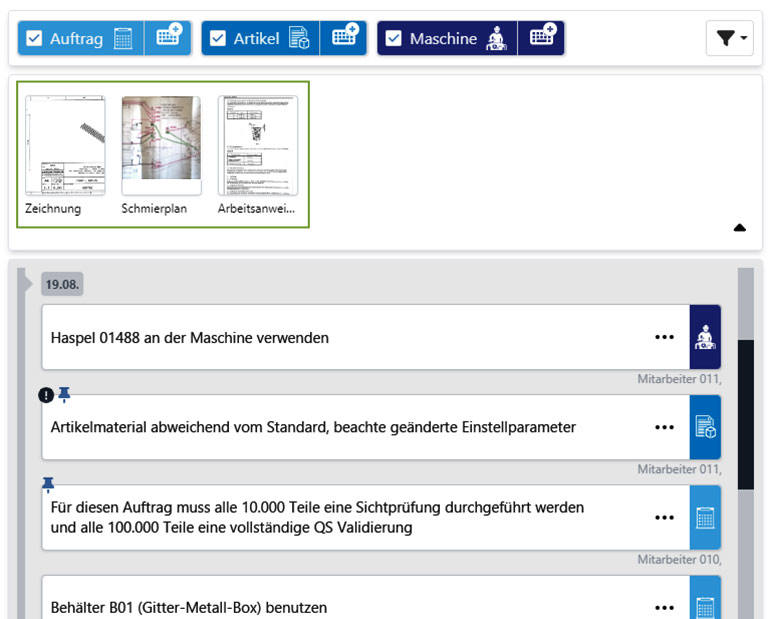774x619 pixels.
Task: Click the Maschine filter label
Action: tap(443, 39)
